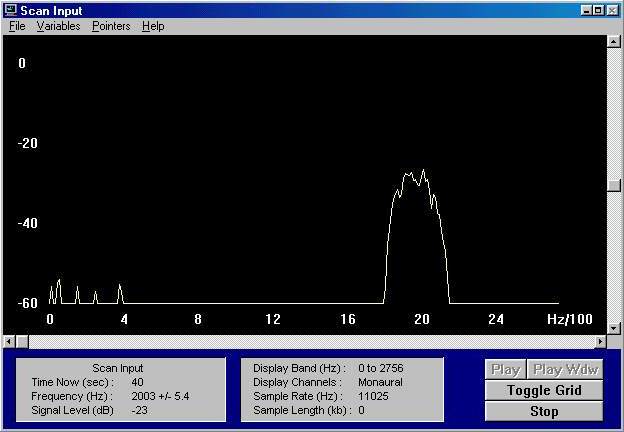Viewport: 624px width, 432px height.
Task: Click the Play Wdw button
Action: 565,370
